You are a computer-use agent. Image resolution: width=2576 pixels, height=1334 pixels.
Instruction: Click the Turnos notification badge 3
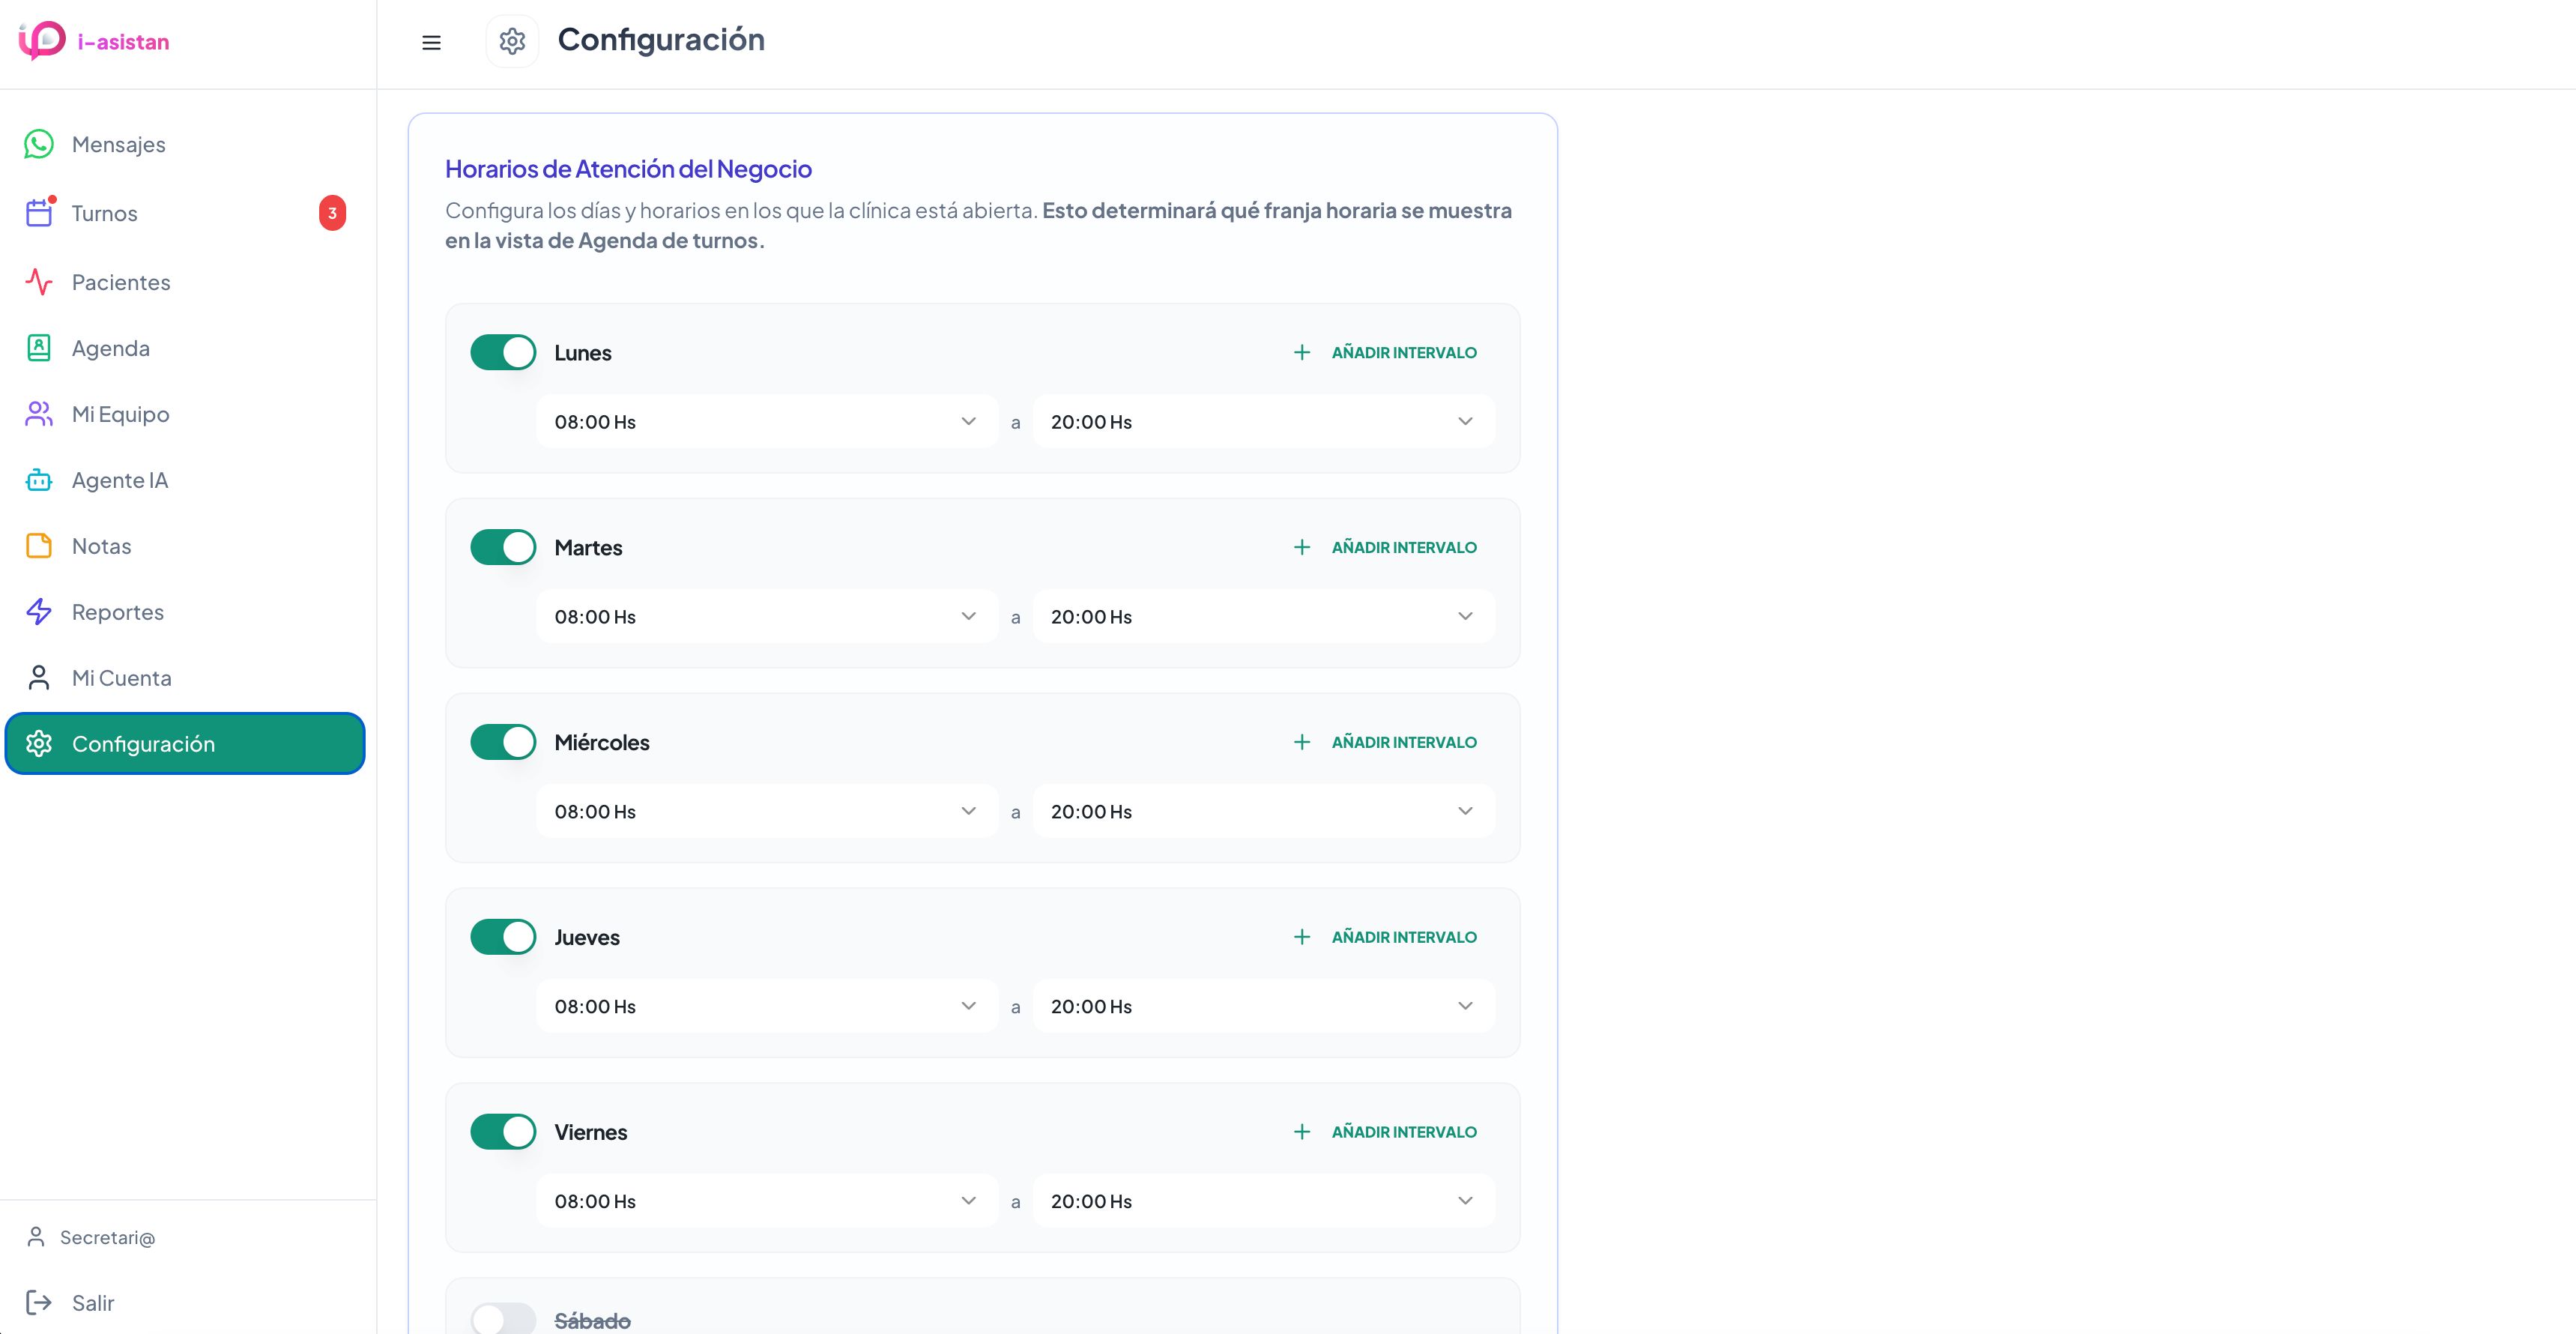click(332, 213)
